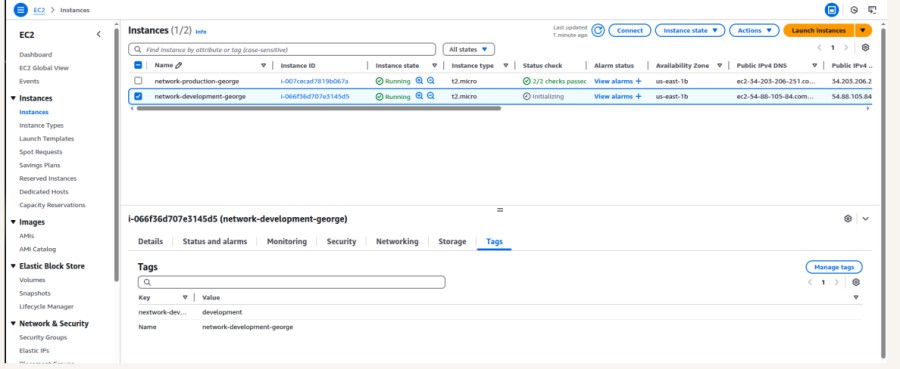Check the network-production-george row checkbox
900x369 pixels.
[x=138, y=81]
